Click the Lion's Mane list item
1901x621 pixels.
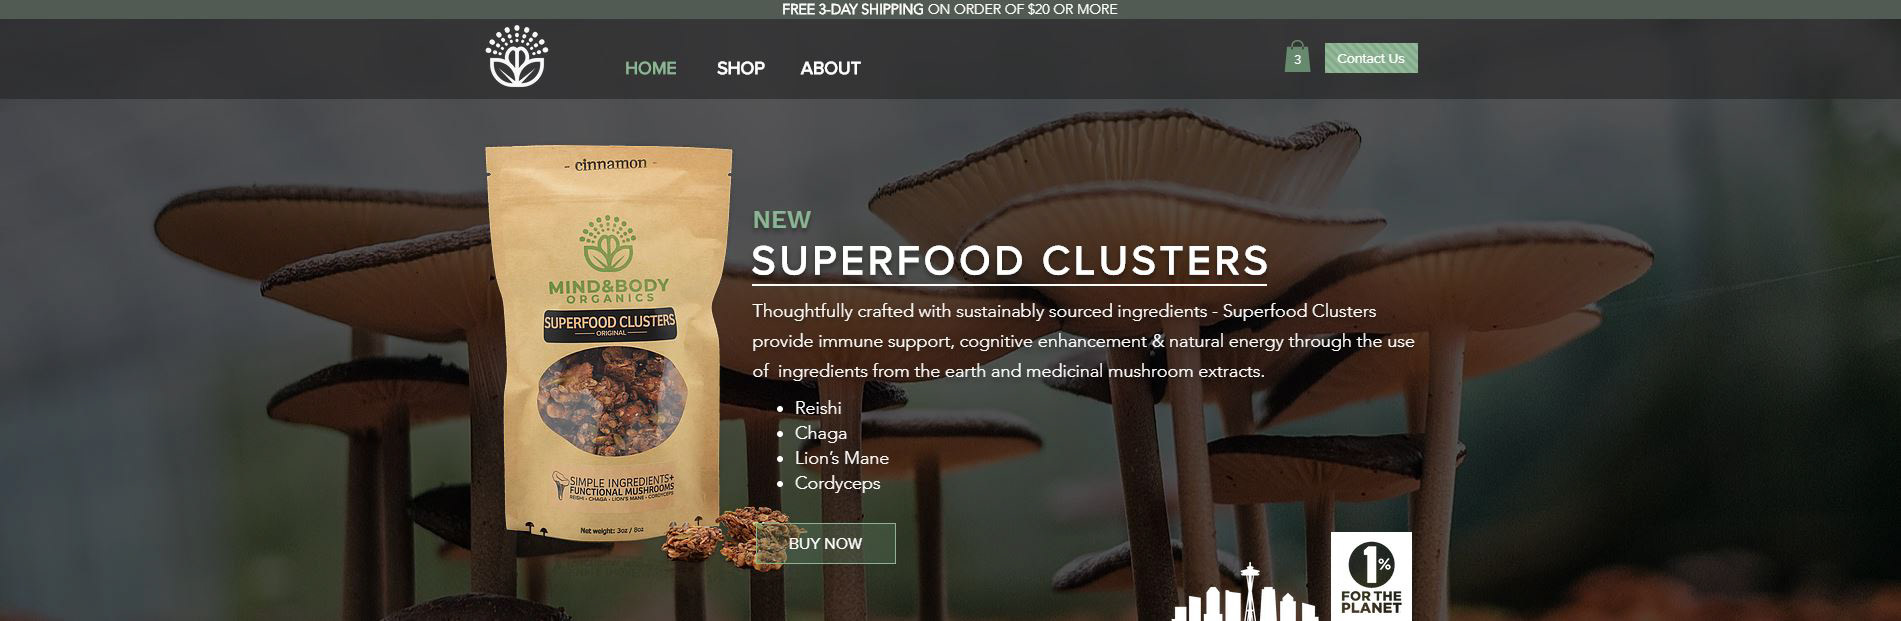pyautogui.click(x=842, y=458)
